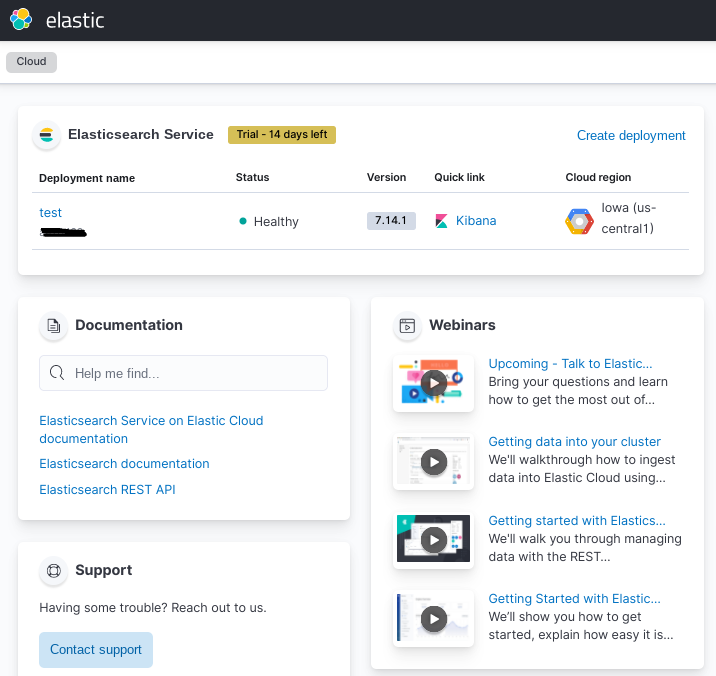This screenshot has height=676, width=716.
Task: Focus the Help me find search field
Action: click(x=184, y=373)
